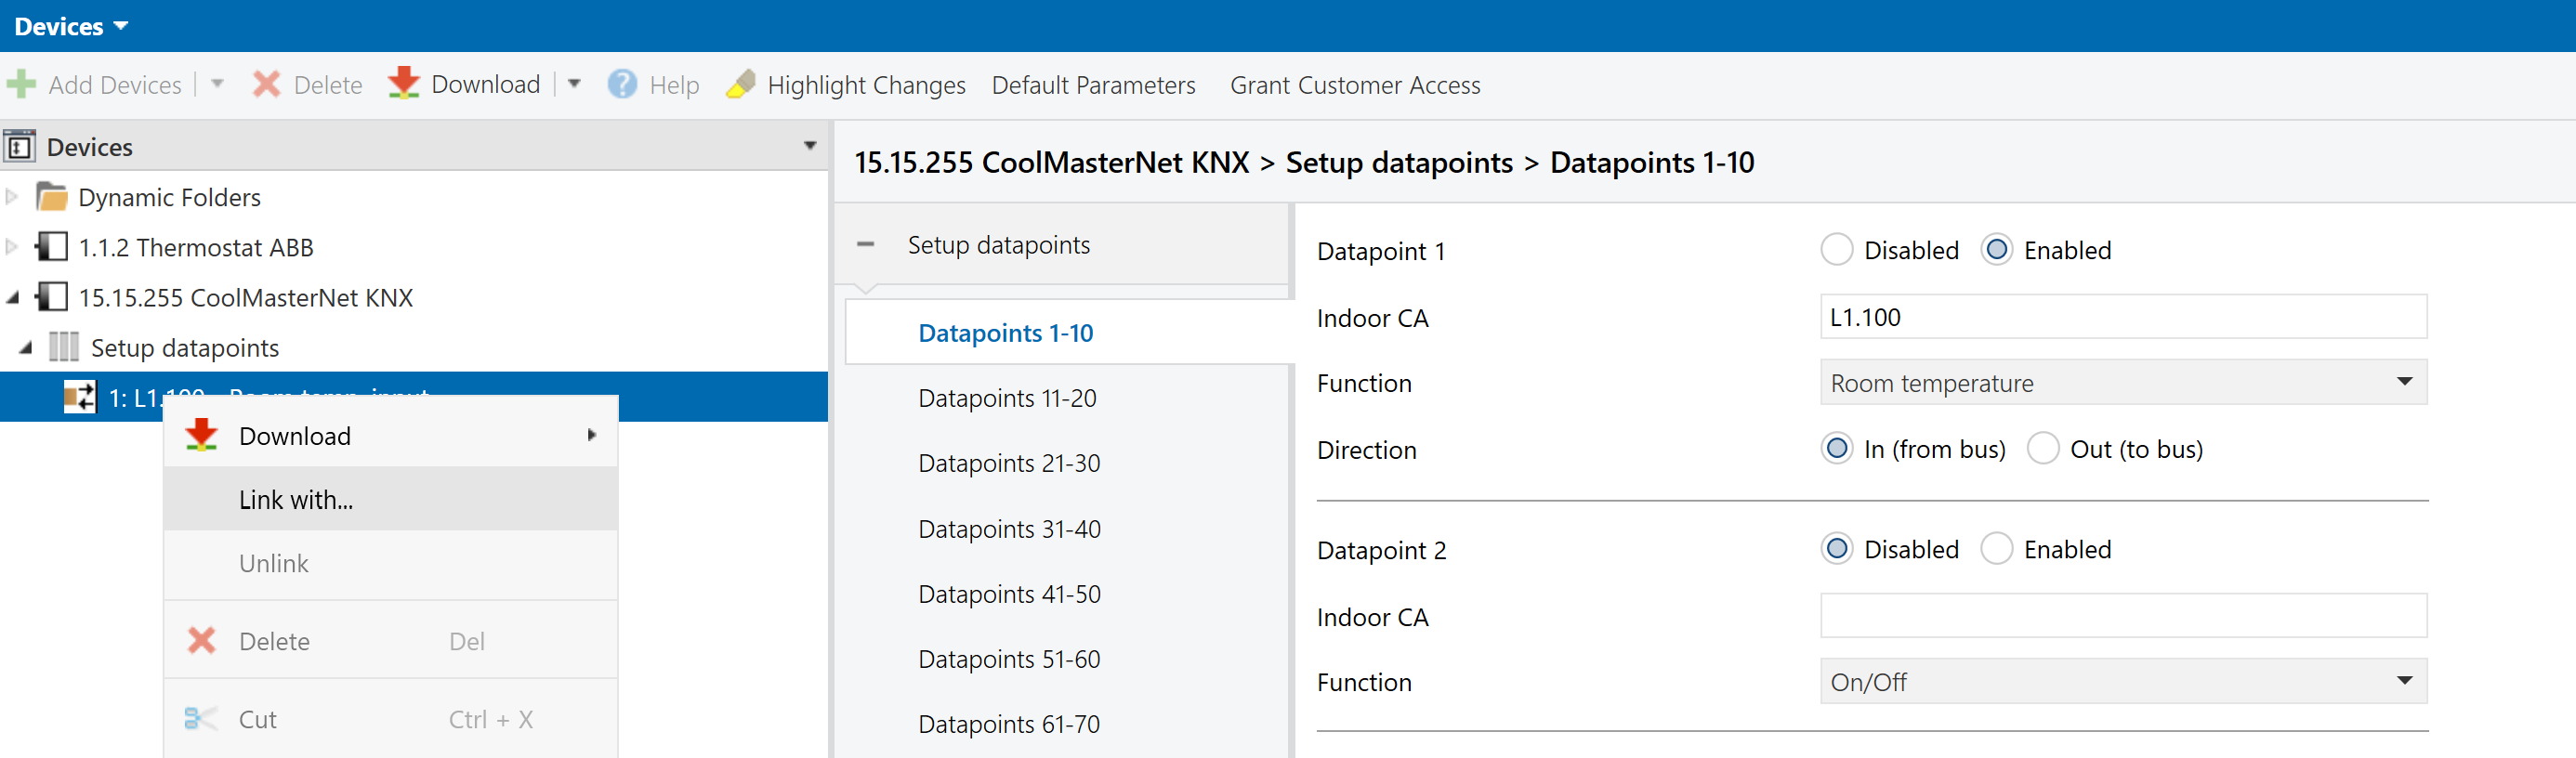2576x758 pixels.
Task: Open the Add Devices dropdown arrow
Action: point(217,84)
